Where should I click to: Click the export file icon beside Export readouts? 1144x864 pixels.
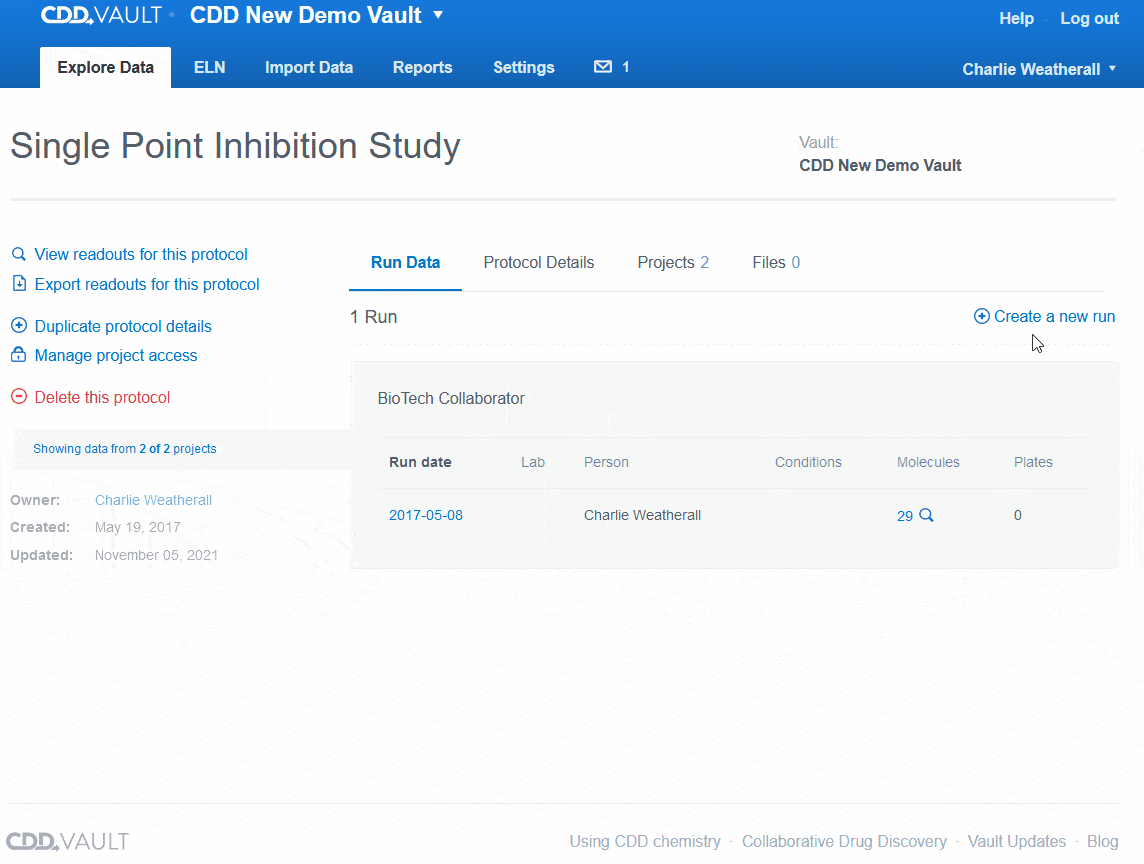click(x=19, y=284)
